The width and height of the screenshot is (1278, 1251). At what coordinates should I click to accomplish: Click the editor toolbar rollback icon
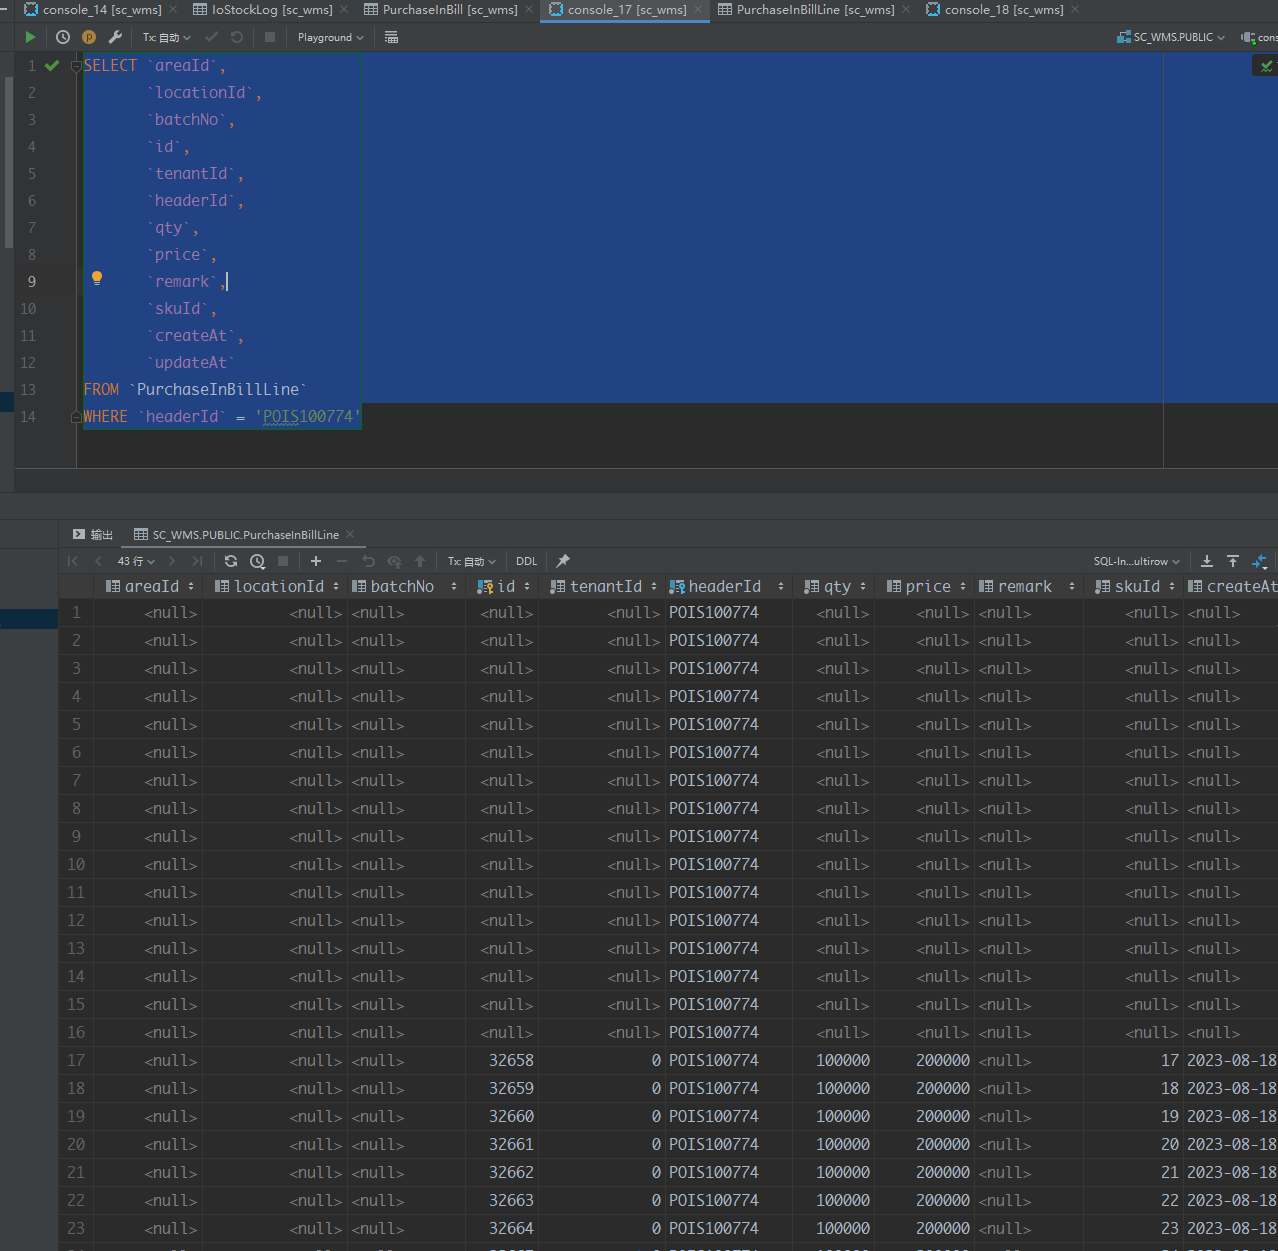click(x=237, y=37)
